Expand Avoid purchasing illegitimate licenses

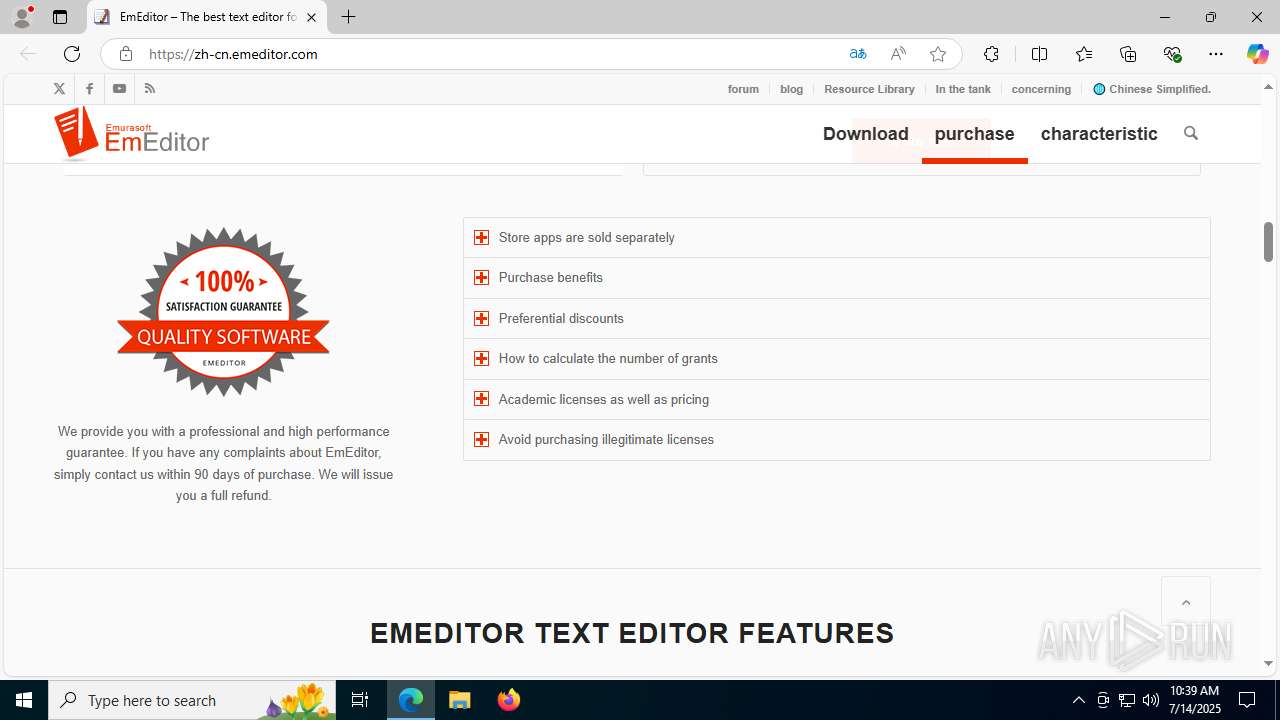coord(837,440)
